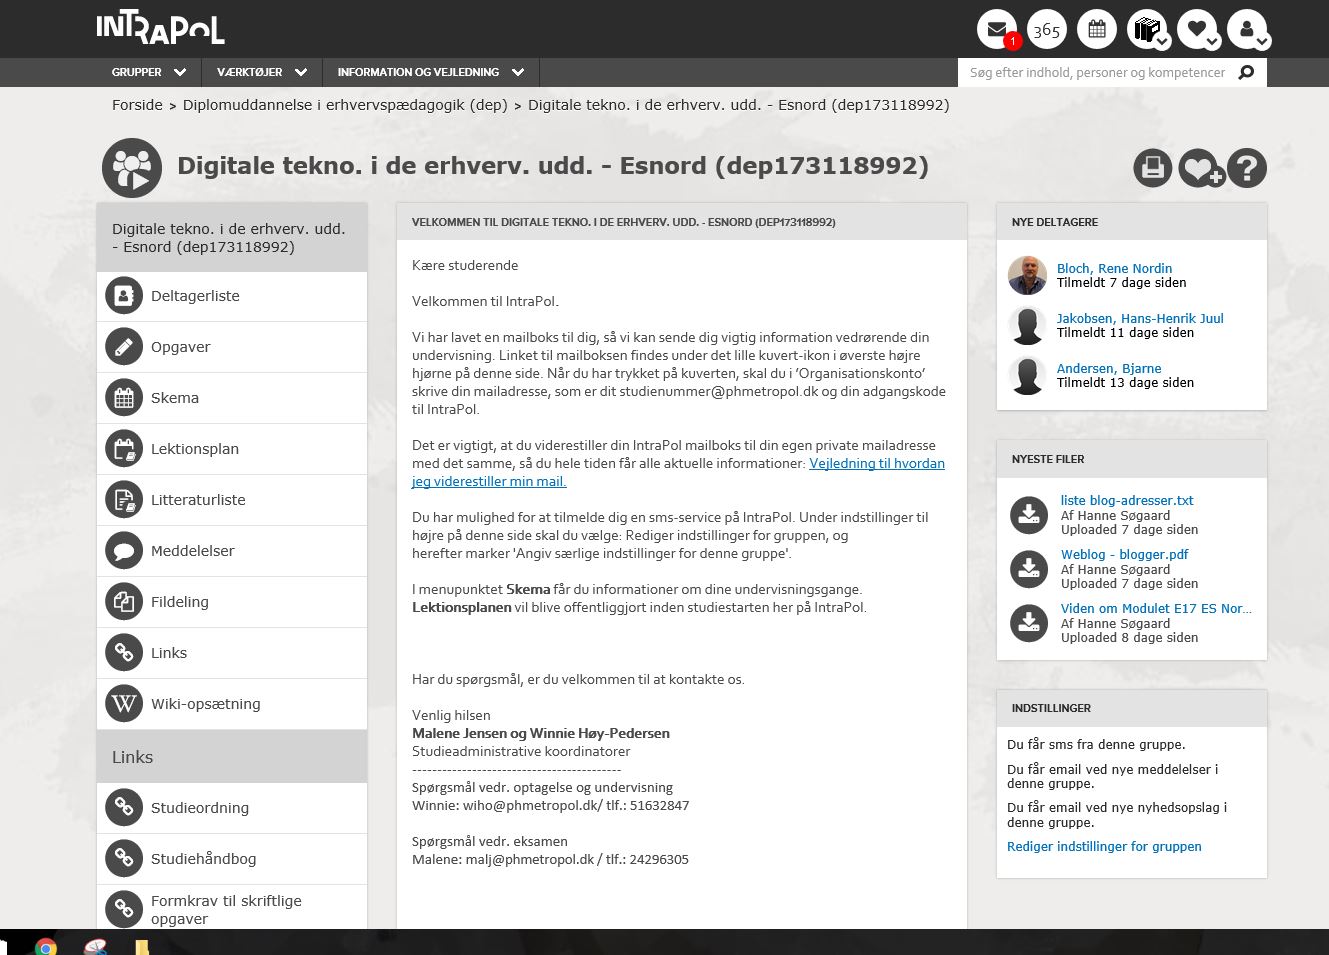Expand the Værktøjer menu
The image size is (1329, 955).
tap(262, 72)
